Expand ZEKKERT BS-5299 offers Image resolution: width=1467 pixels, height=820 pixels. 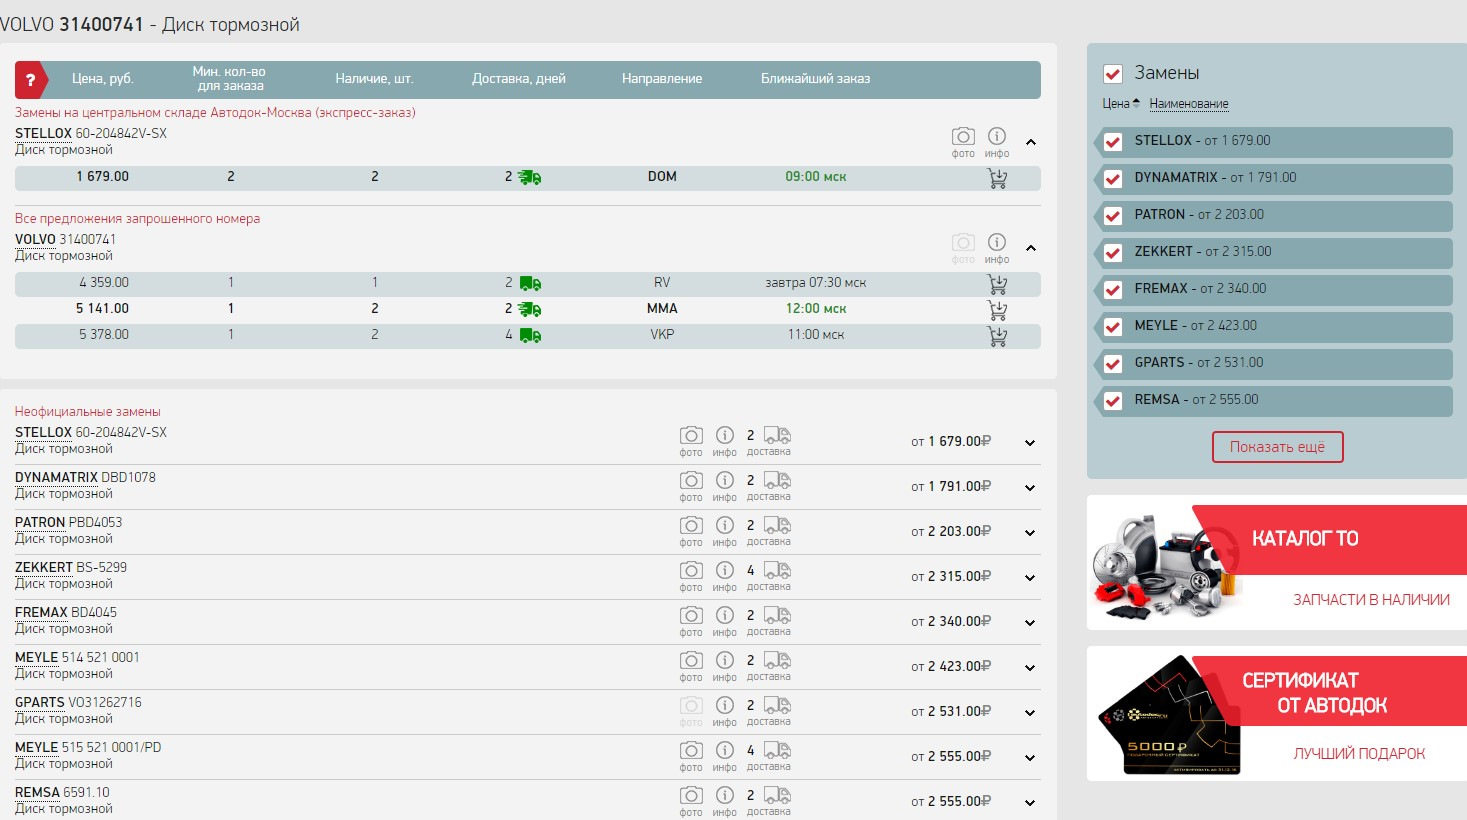1030,578
